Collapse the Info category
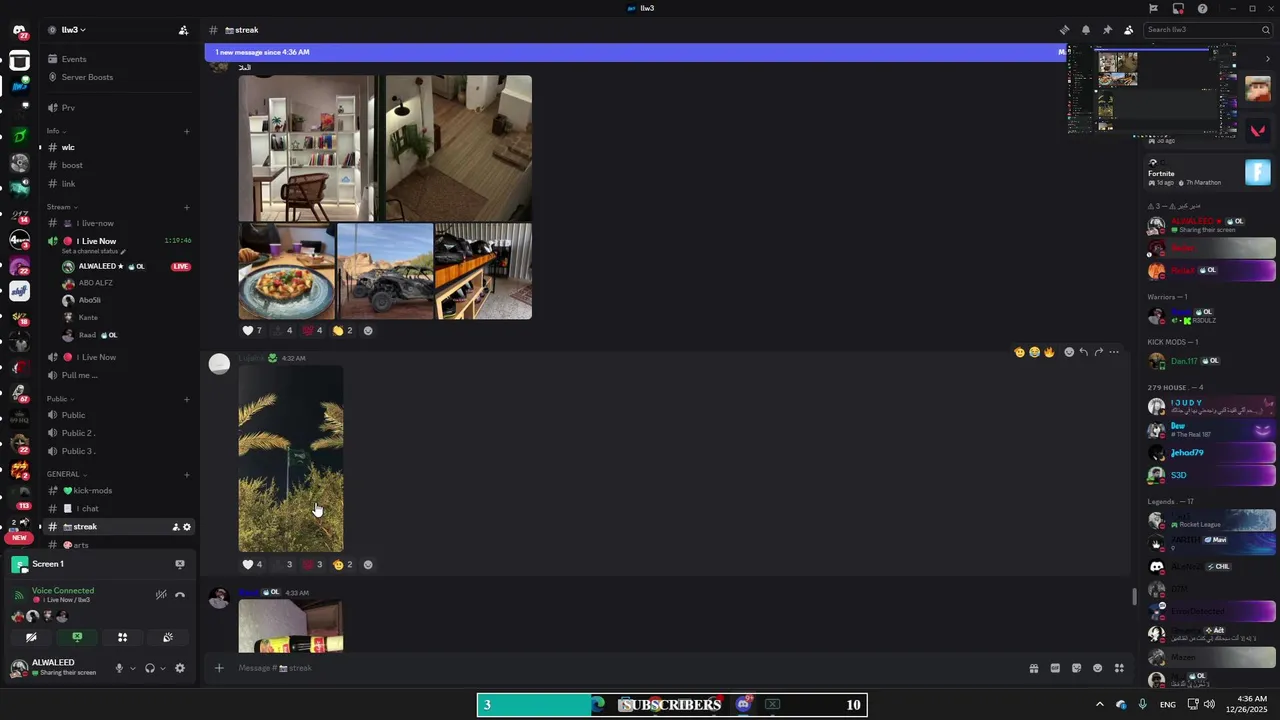The image size is (1280, 720). pos(55,131)
